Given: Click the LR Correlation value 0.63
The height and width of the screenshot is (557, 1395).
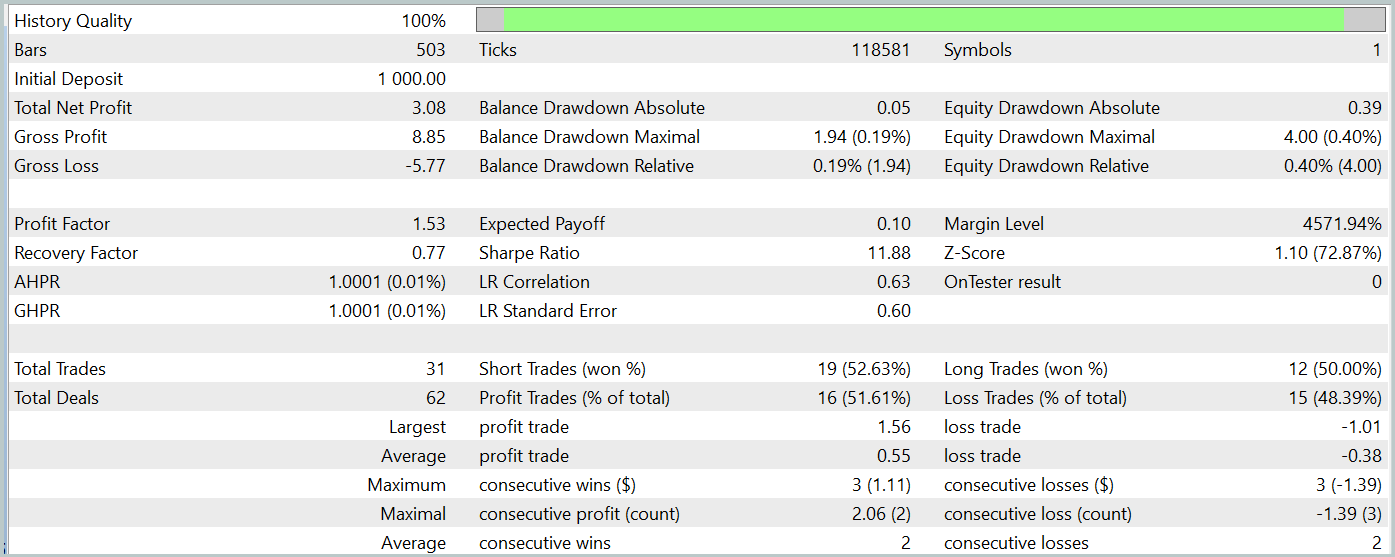Looking at the screenshot, I should (x=894, y=282).
